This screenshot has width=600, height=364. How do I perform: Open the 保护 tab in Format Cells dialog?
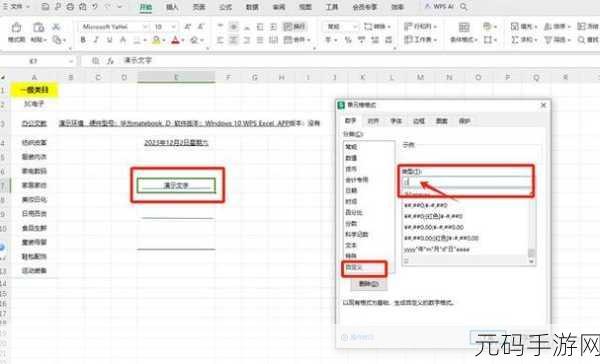click(x=464, y=121)
